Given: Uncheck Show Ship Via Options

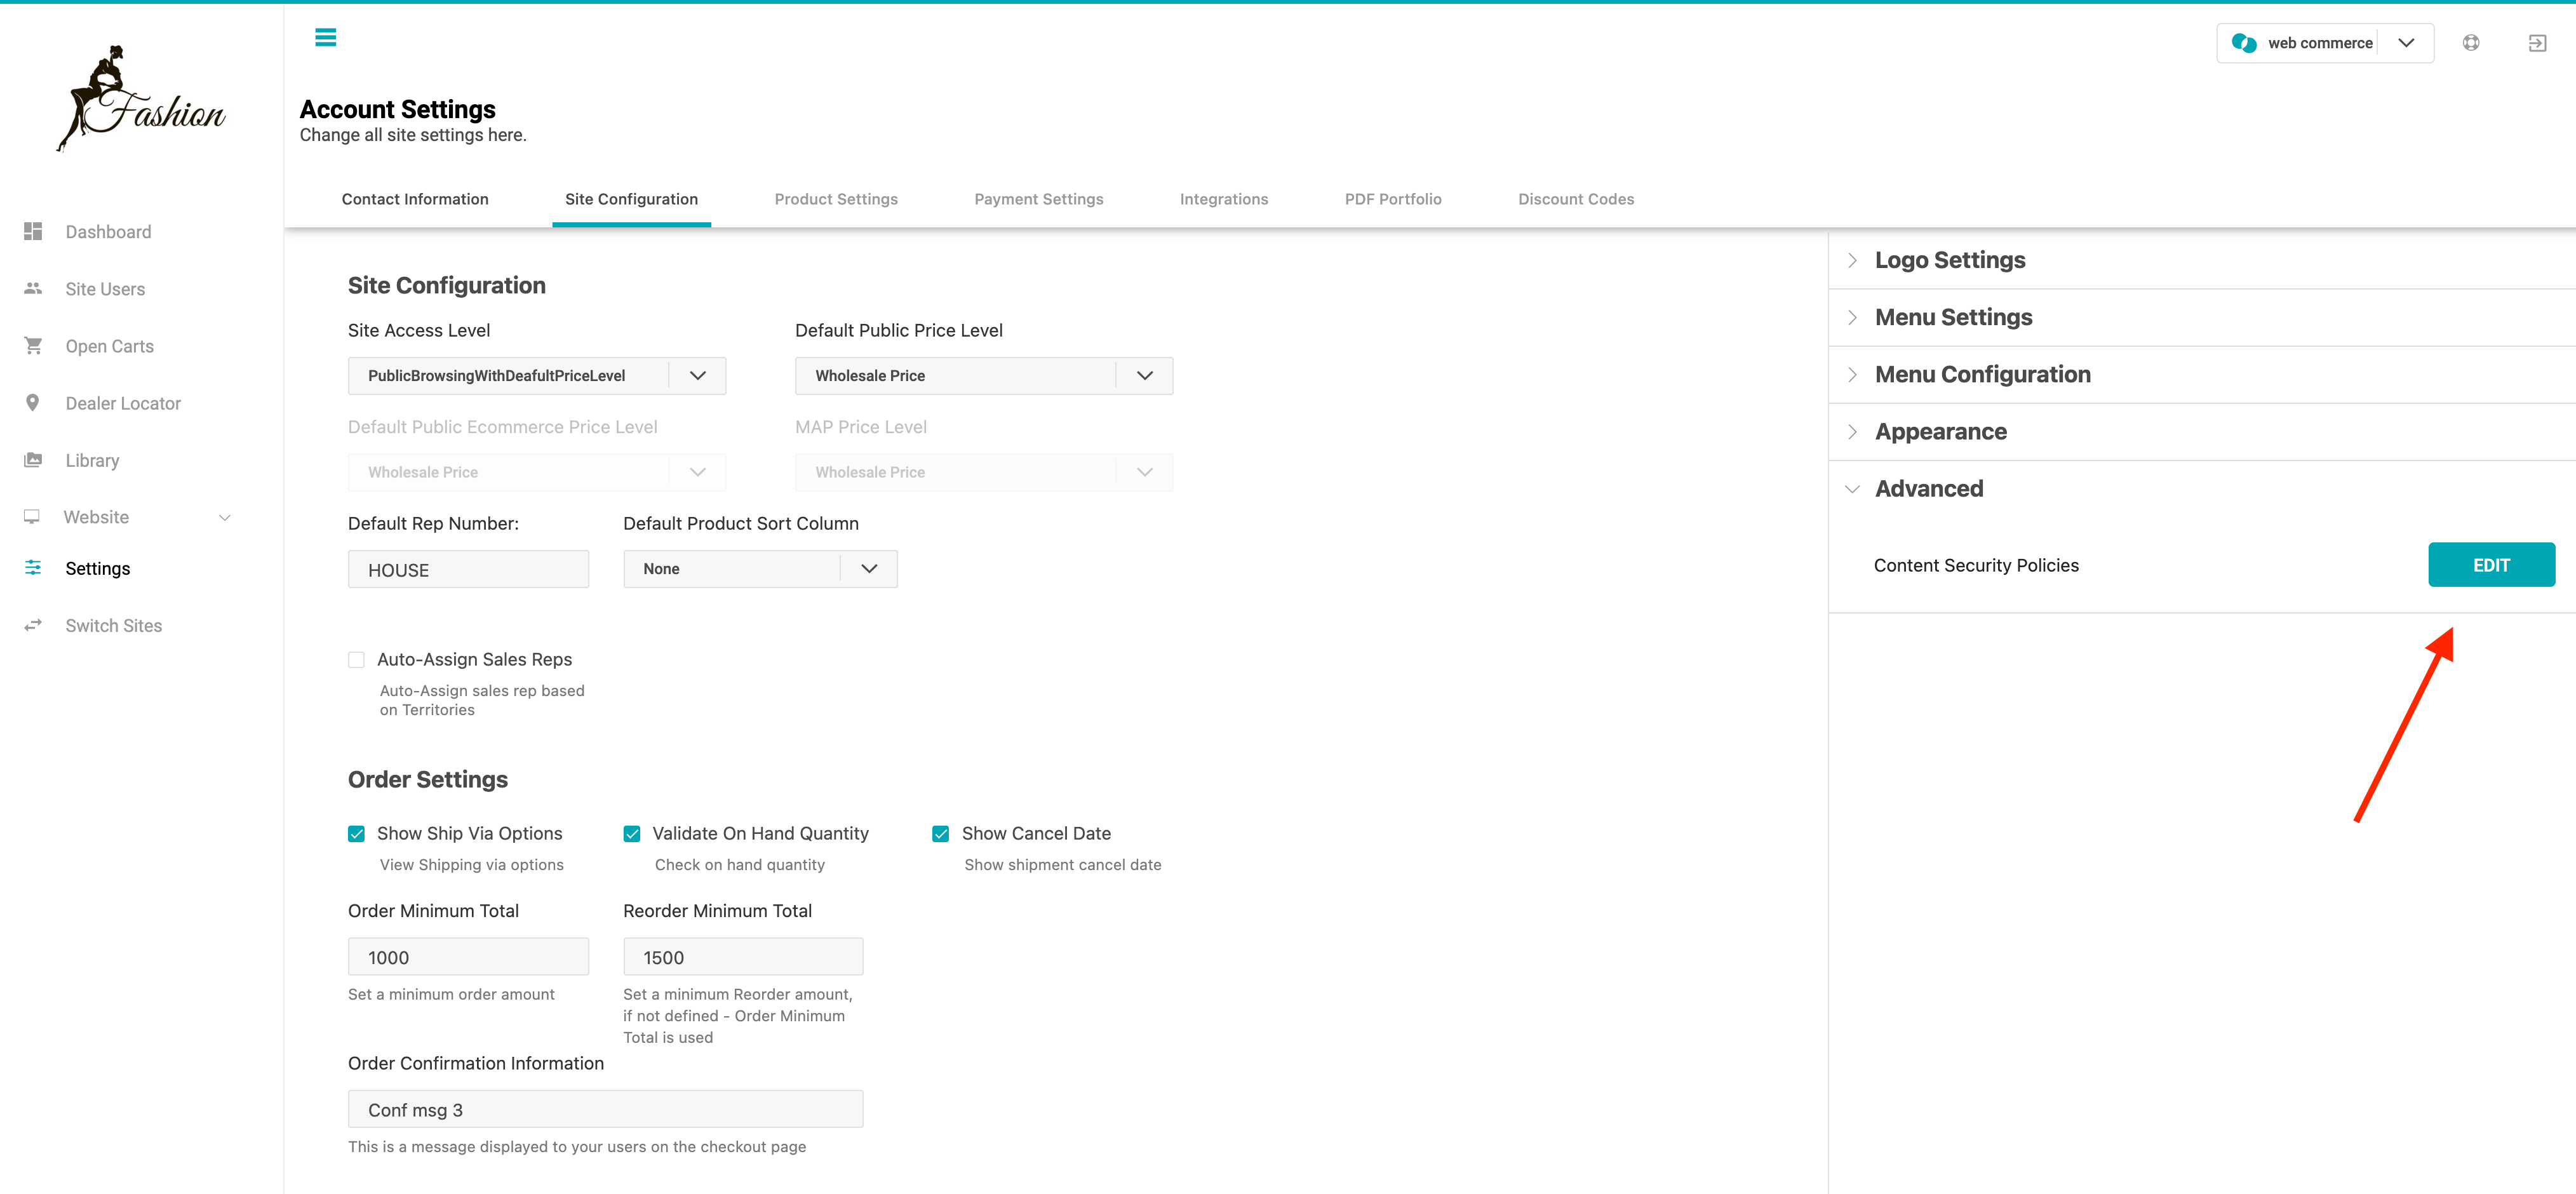Looking at the screenshot, I should (x=356, y=833).
